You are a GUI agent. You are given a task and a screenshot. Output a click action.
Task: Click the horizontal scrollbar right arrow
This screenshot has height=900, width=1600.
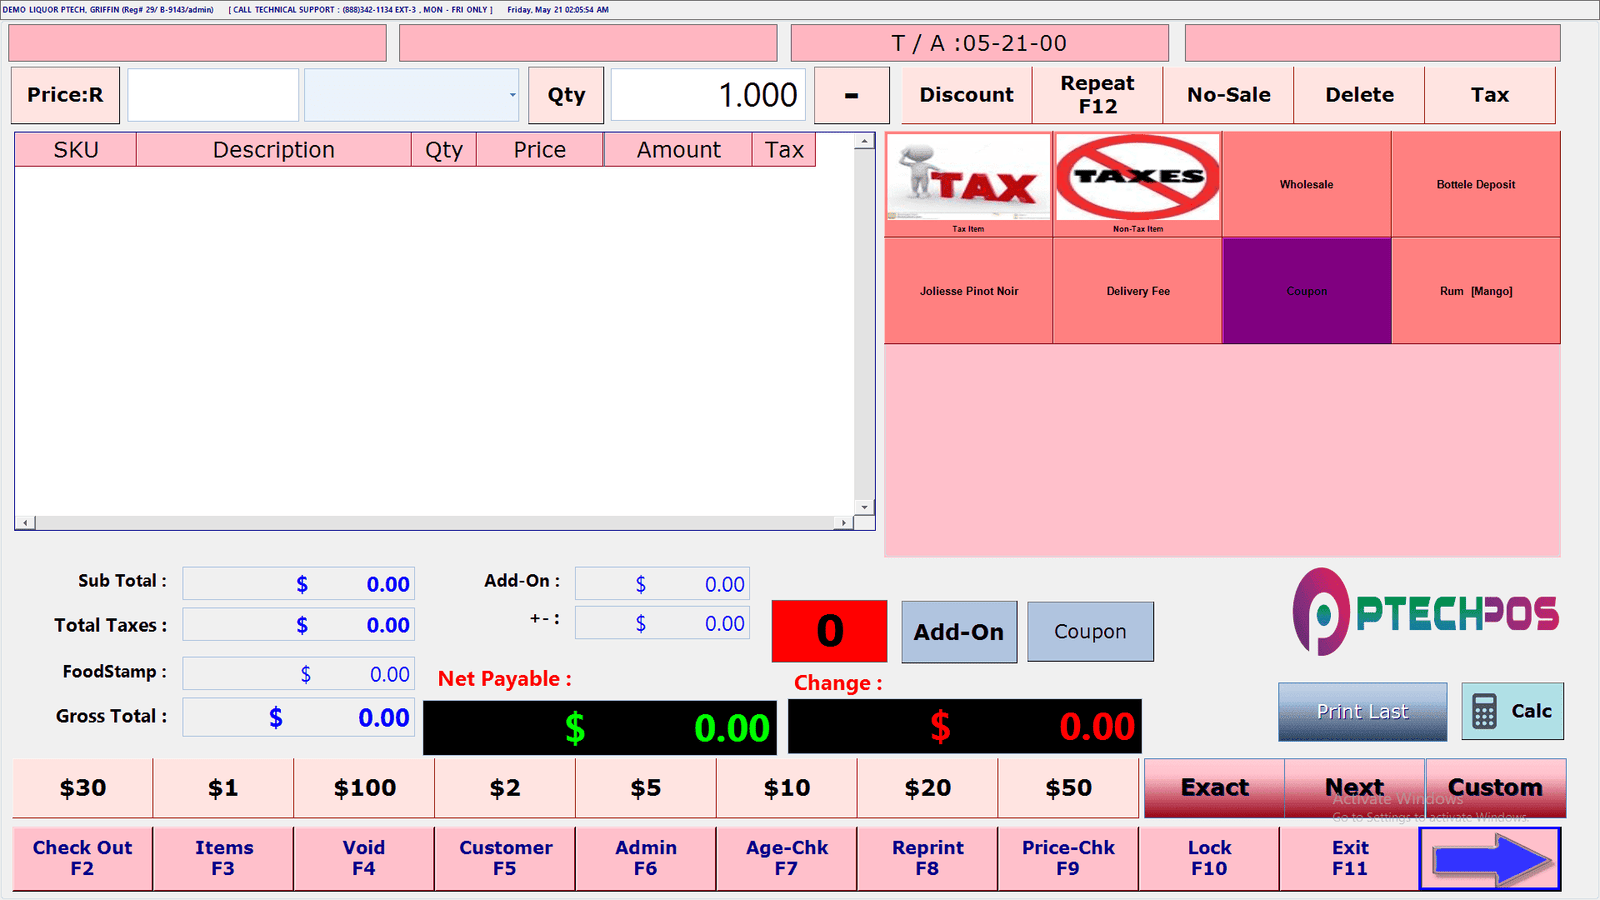pos(844,523)
